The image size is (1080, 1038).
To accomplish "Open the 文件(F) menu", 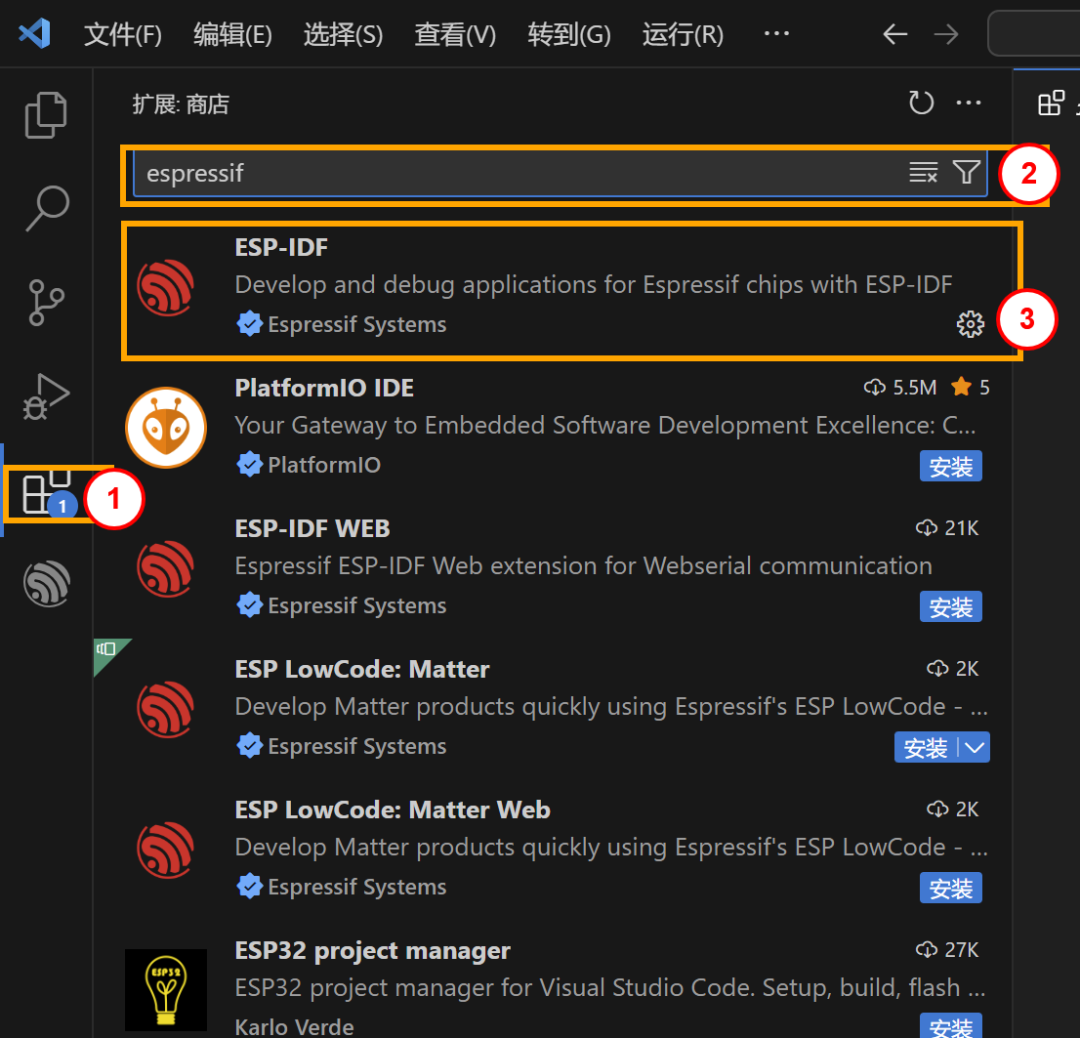I will point(122,33).
